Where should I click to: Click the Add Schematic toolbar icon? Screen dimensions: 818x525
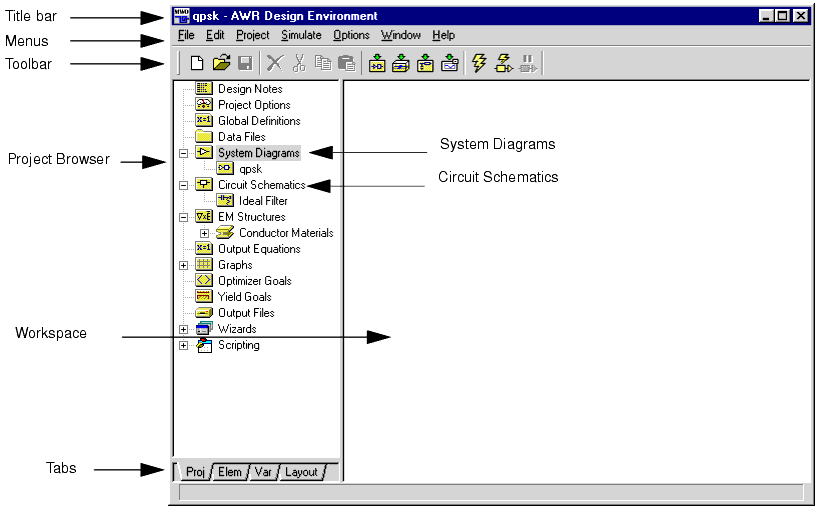coord(425,63)
